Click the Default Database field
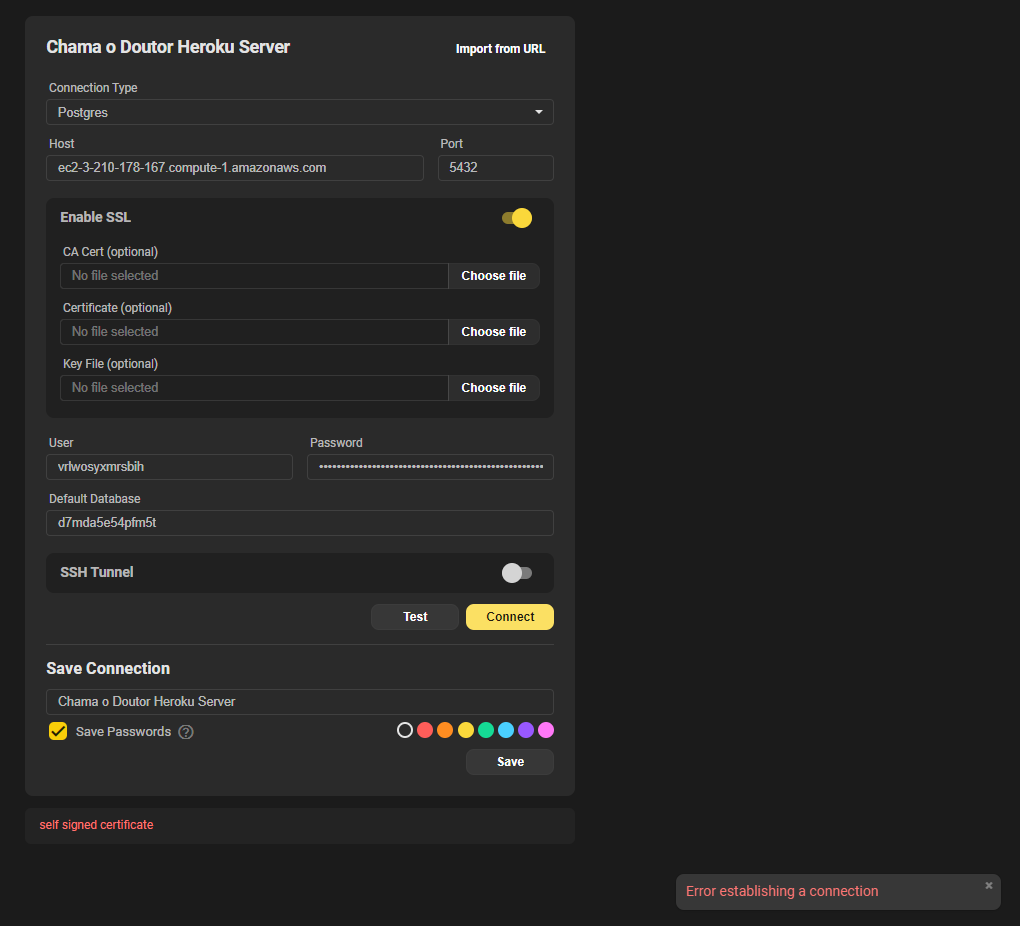The width and height of the screenshot is (1020, 926). (x=299, y=522)
